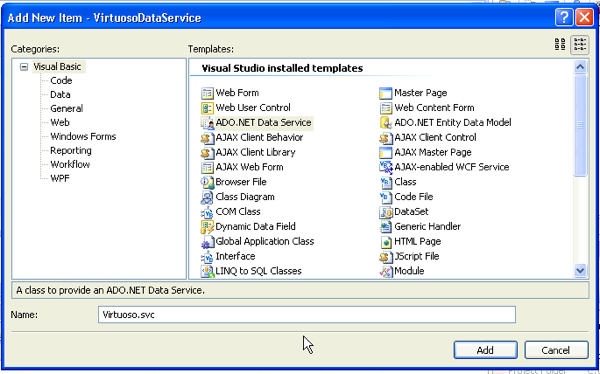Image resolution: width=600 pixels, height=374 pixels.
Task: Select the Class Diagram template icon
Action: [207, 197]
